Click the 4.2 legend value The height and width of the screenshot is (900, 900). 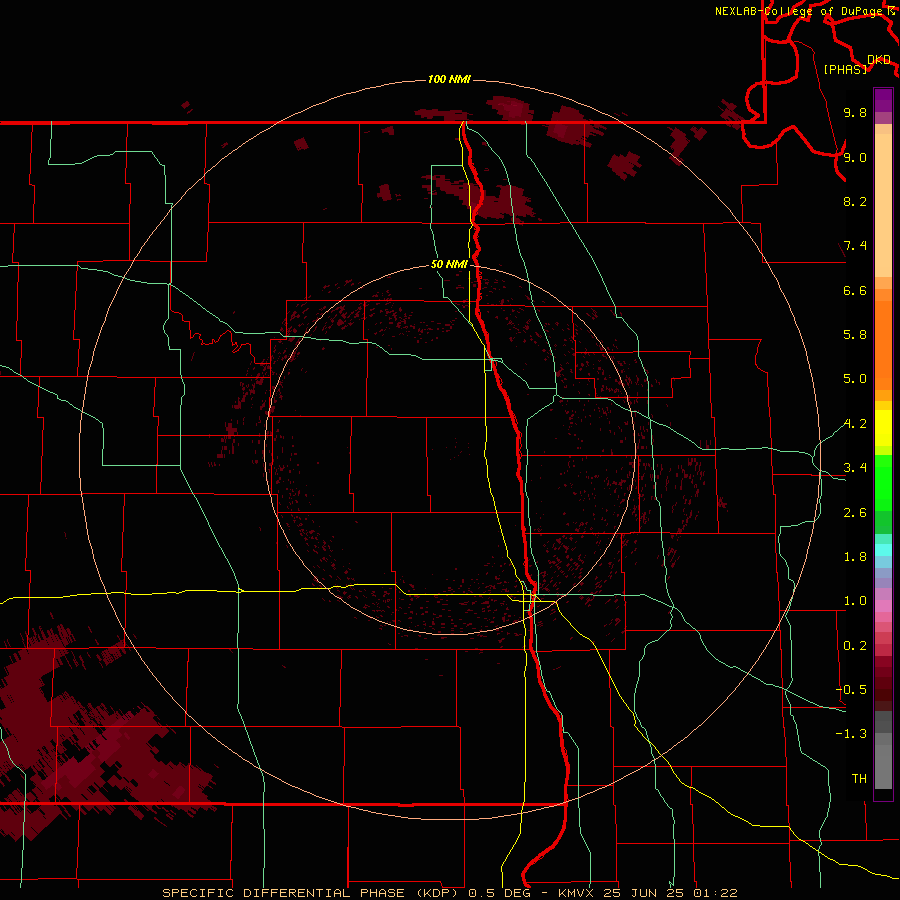point(855,424)
